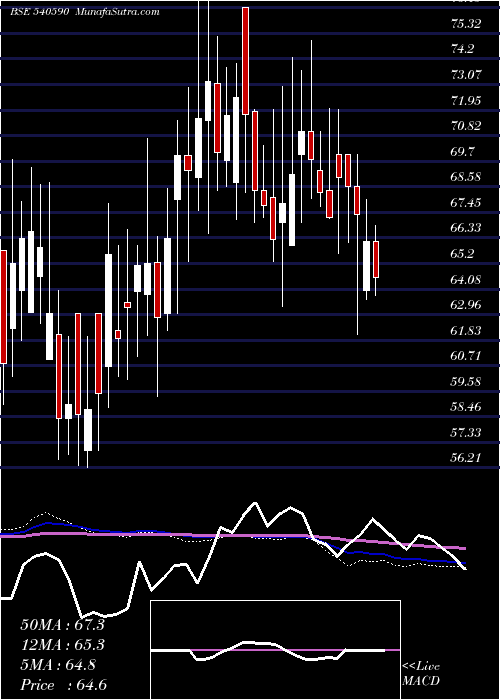Click the MACD mini chart panel
The image size is (500, 700).
tap(275, 650)
